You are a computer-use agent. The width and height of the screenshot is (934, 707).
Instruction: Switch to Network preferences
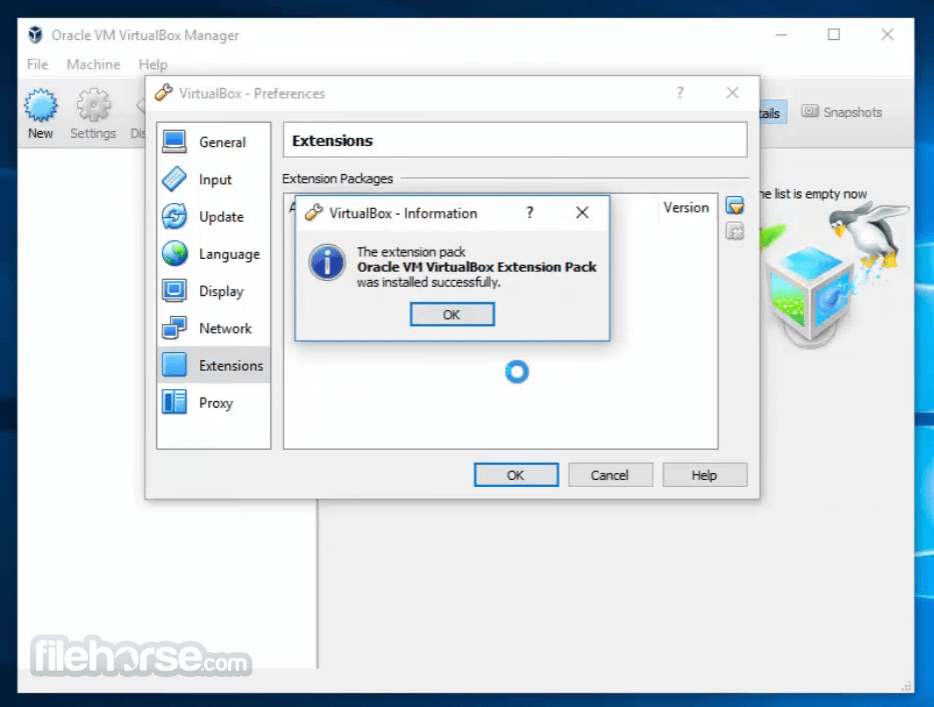click(213, 328)
